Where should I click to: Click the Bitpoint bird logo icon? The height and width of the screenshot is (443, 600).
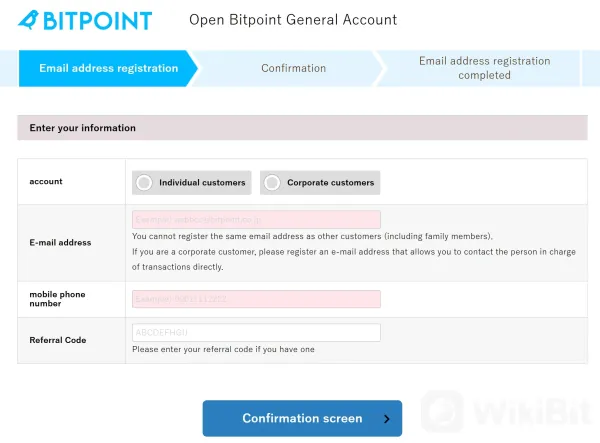pos(29,20)
